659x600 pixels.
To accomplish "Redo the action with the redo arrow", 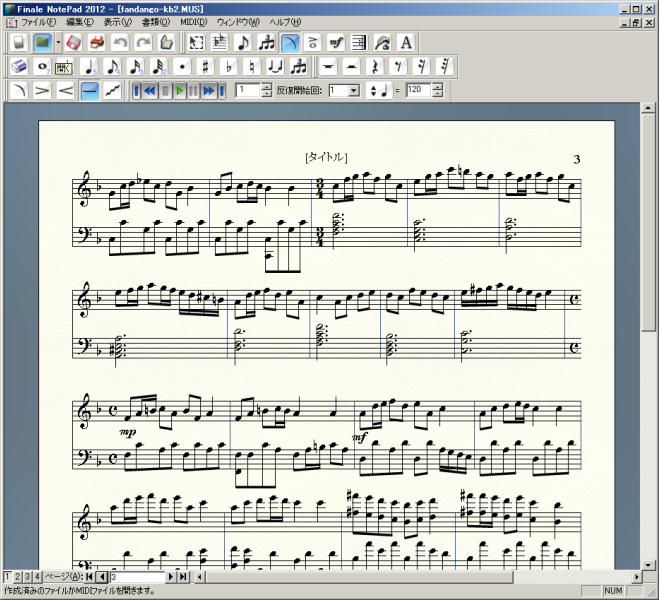I will pos(144,42).
